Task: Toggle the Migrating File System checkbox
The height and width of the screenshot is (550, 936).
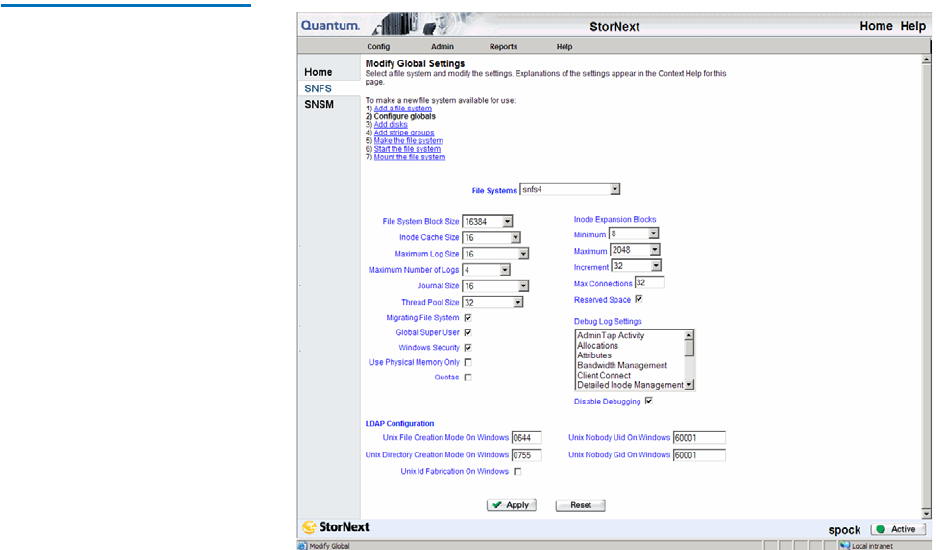Action: 468,317
